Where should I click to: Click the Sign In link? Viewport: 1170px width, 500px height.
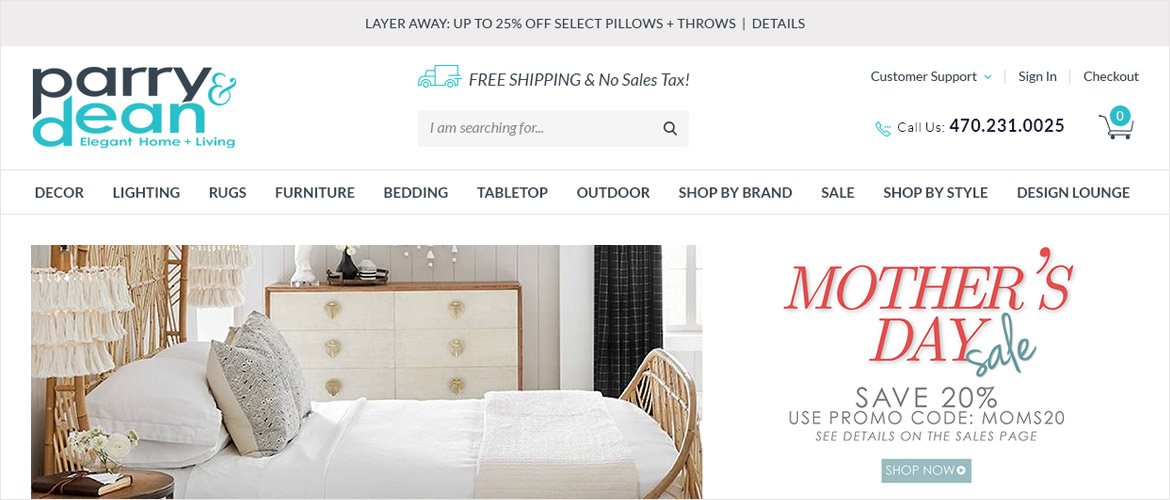click(1037, 76)
